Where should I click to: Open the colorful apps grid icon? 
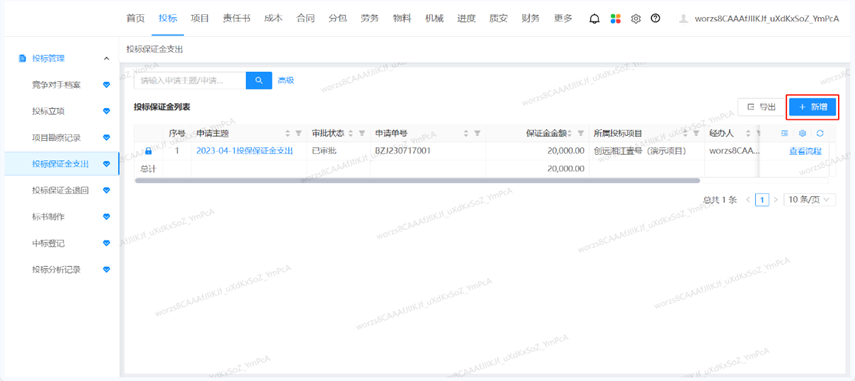[x=615, y=19]
